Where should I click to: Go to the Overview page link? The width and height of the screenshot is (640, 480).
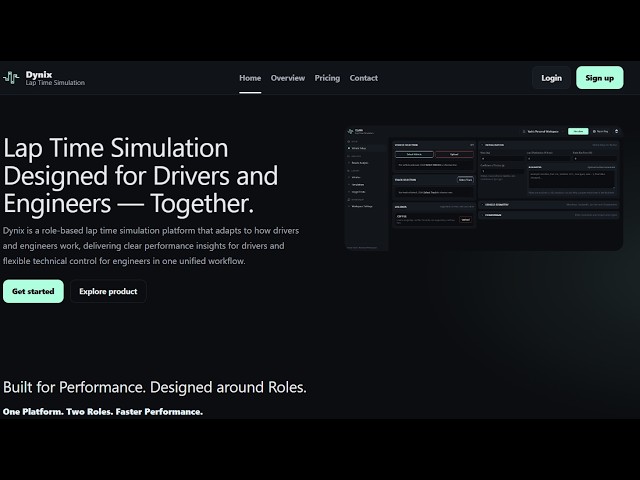point(288,78)
